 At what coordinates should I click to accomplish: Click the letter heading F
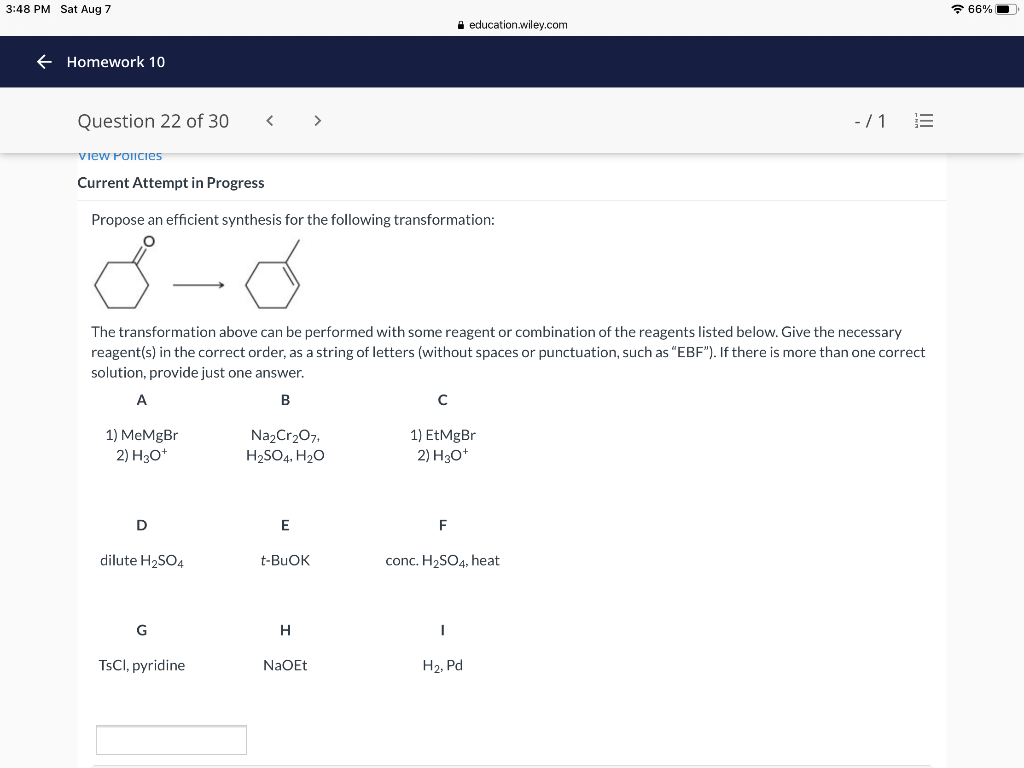point(443,526)
